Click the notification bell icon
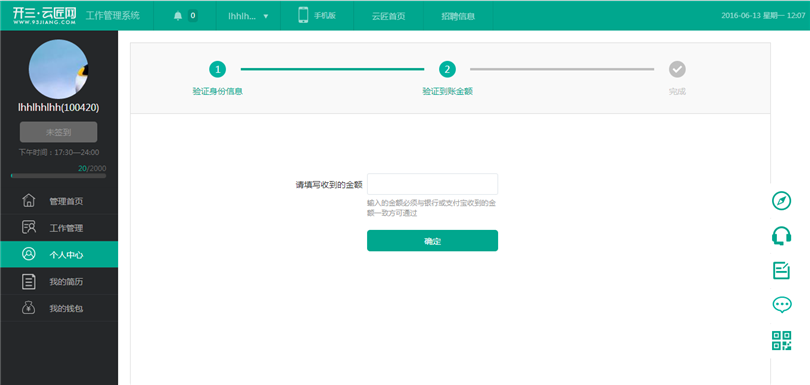This screenshot has width=810, height=385. (x=178, y=16)
